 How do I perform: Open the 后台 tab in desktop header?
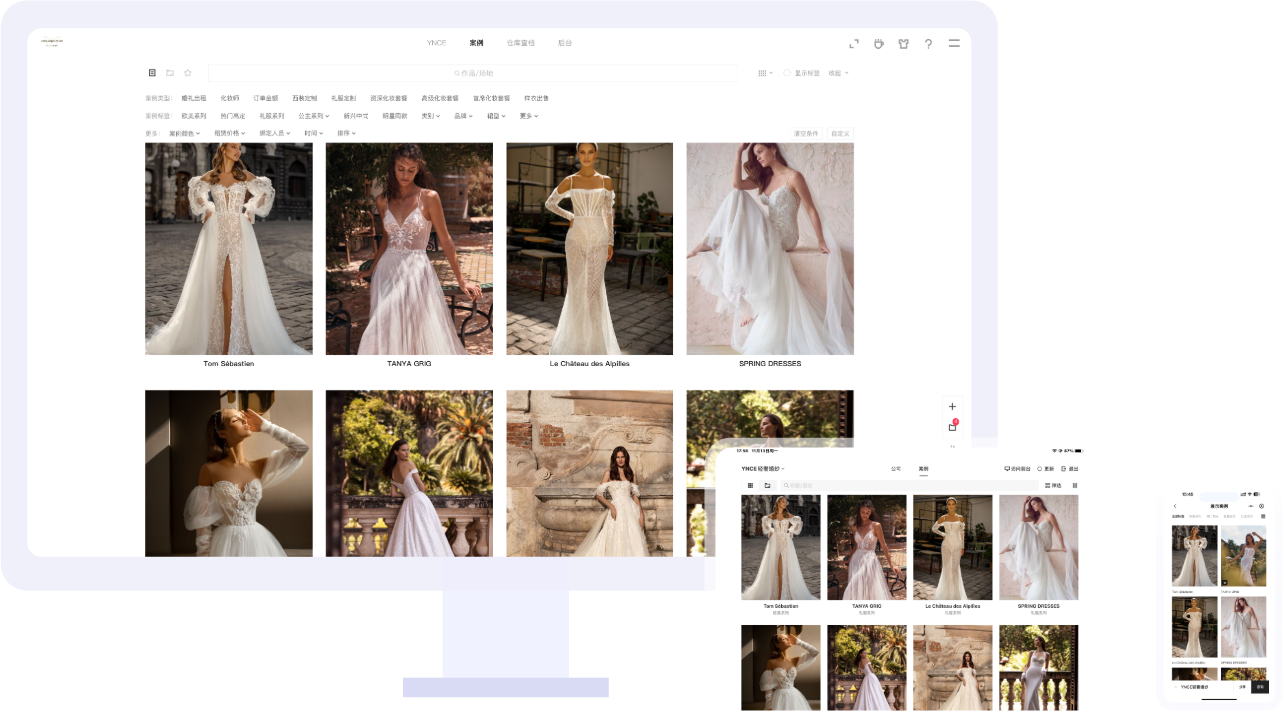[x=565, y=44]
